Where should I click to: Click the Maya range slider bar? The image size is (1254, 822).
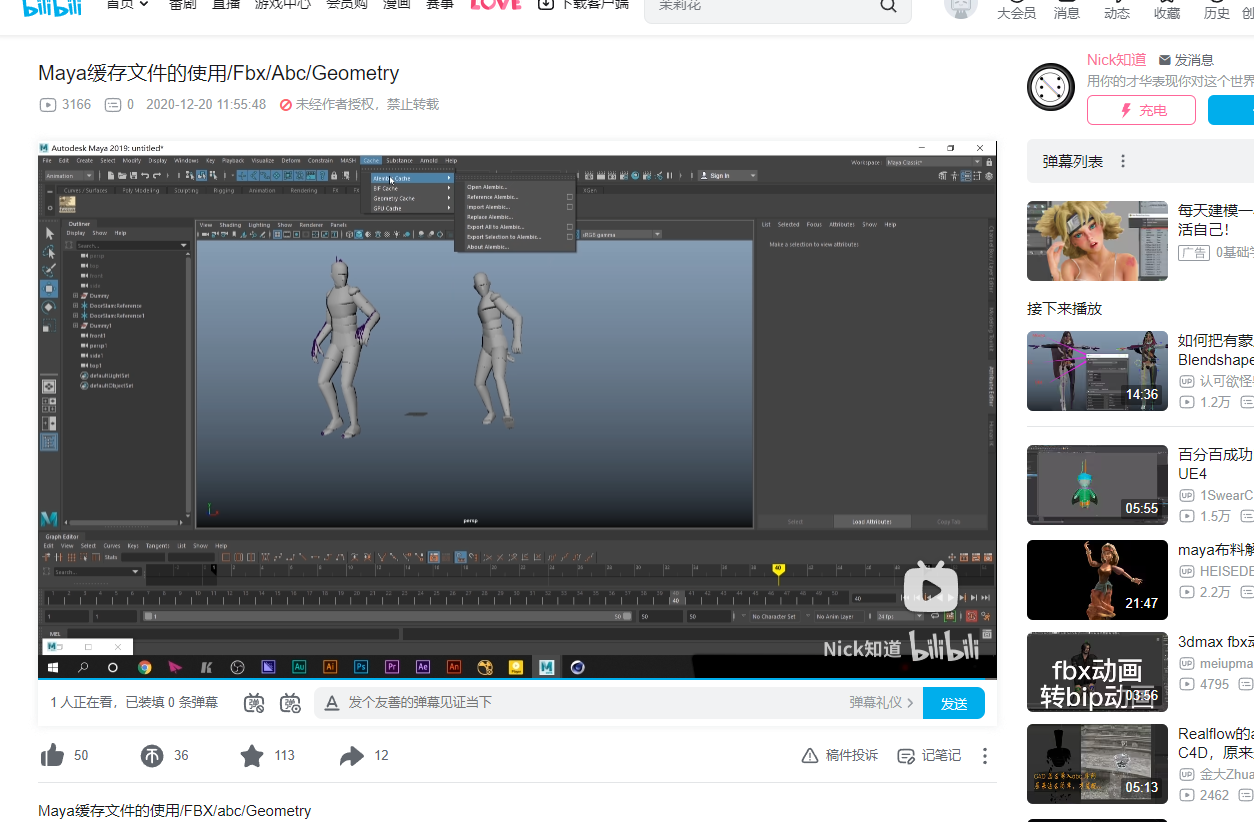point(388,617)
